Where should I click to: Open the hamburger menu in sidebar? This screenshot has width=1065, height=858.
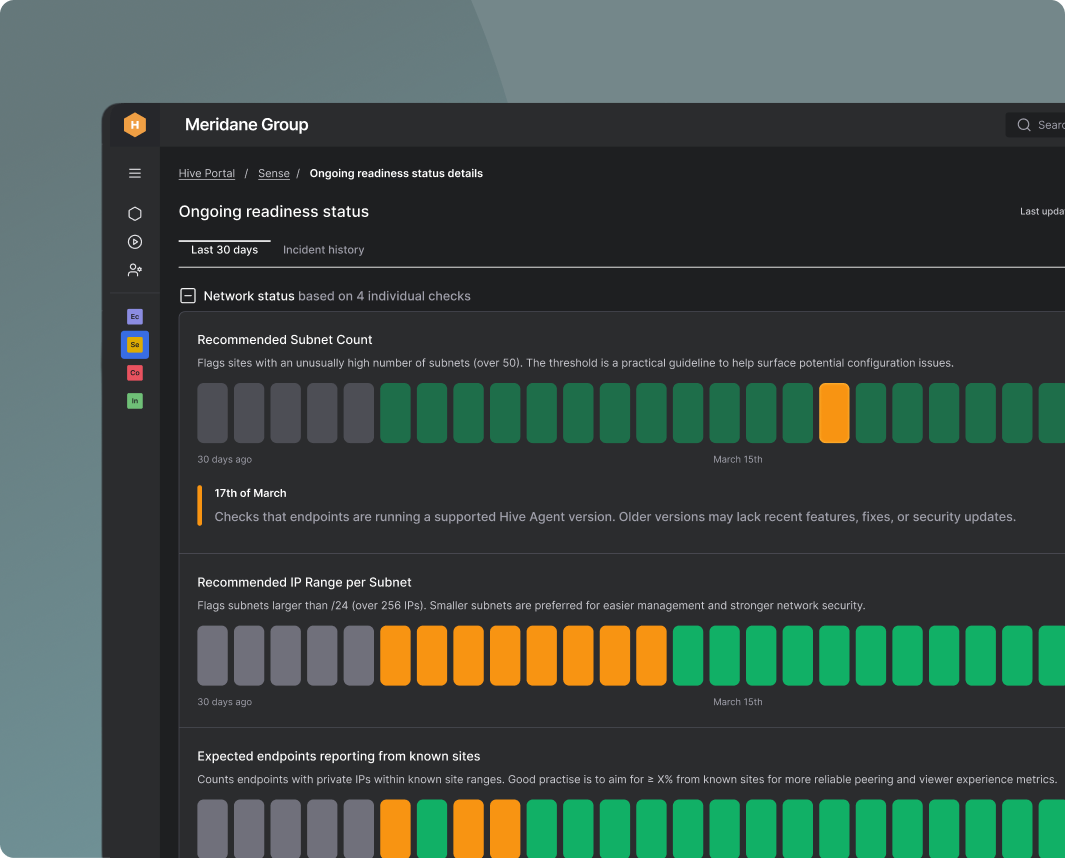pyautogui.click(x=134, y=173)
